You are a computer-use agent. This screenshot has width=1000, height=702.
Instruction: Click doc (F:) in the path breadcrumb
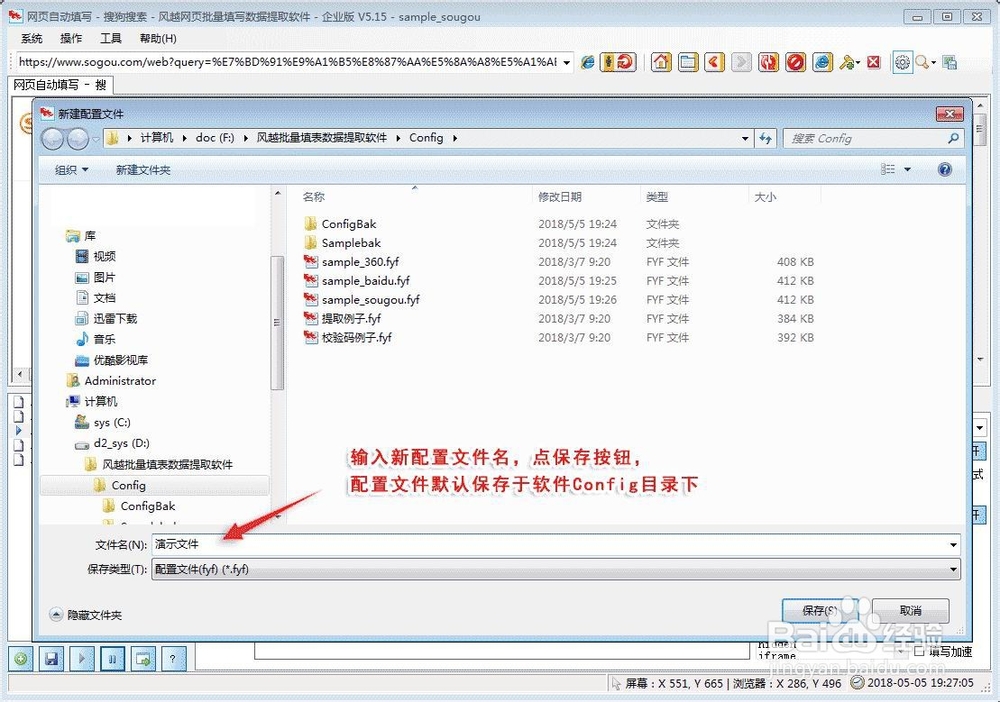click(214, 138)
